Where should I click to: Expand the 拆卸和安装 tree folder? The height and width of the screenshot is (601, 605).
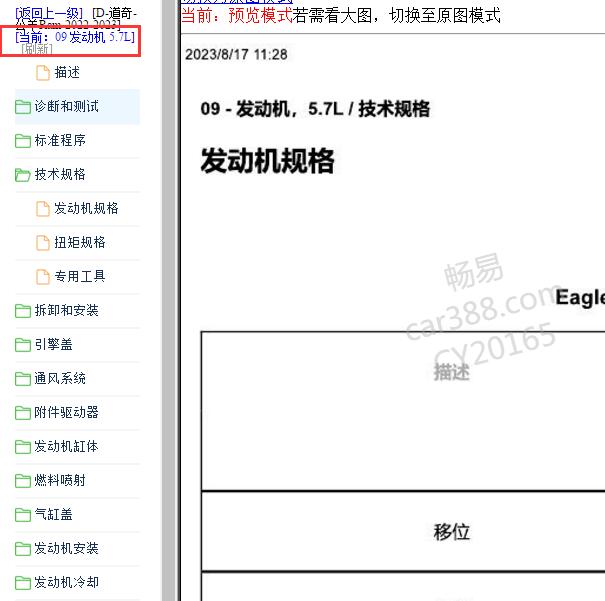click(x=66, y=310)
